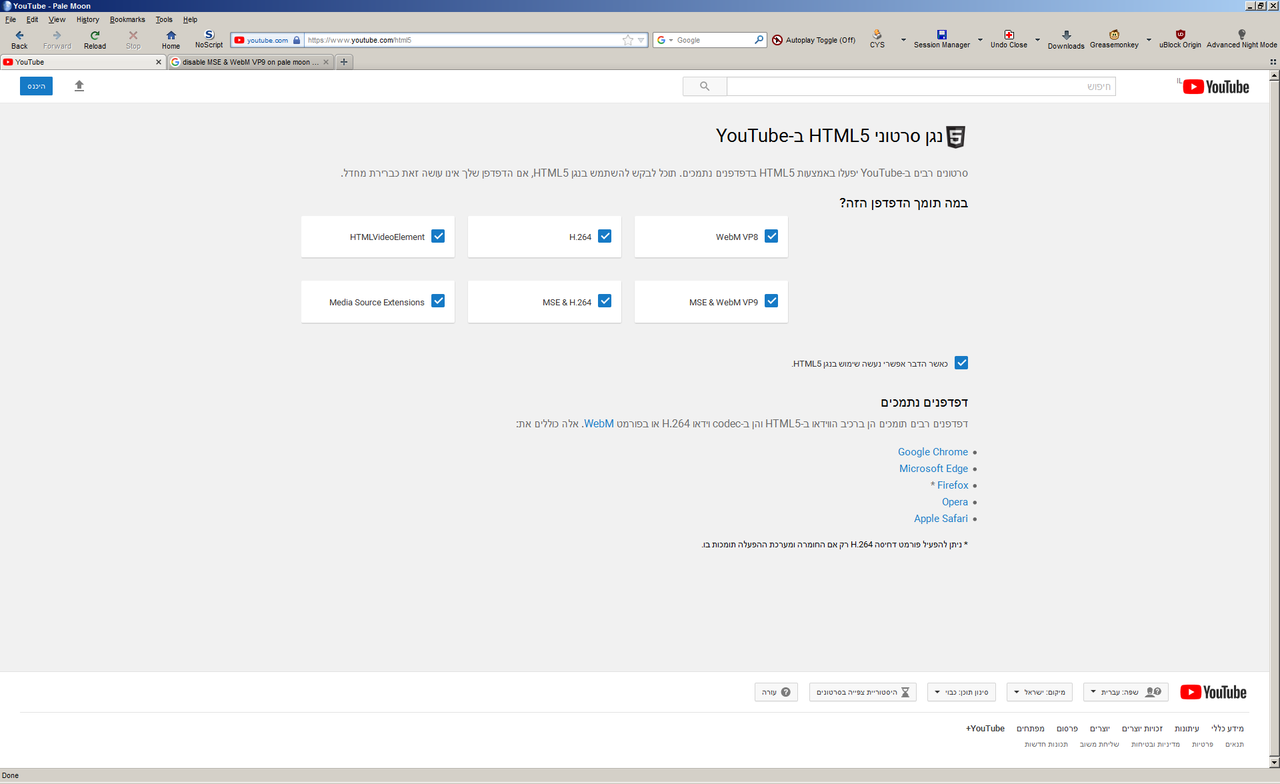Reload the current page

[95, 39]
